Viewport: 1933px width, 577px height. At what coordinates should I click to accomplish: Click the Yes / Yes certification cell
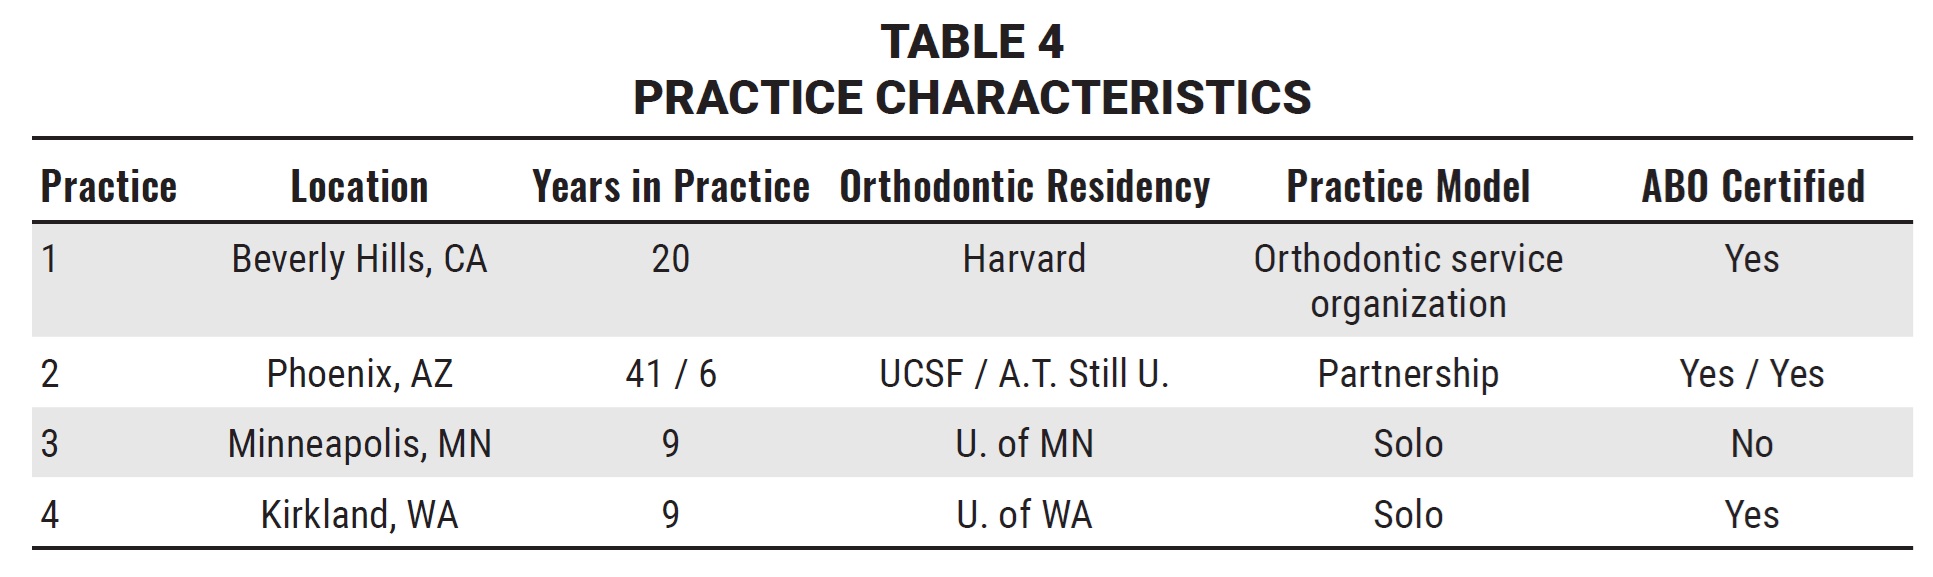(x=1752, y=374)
